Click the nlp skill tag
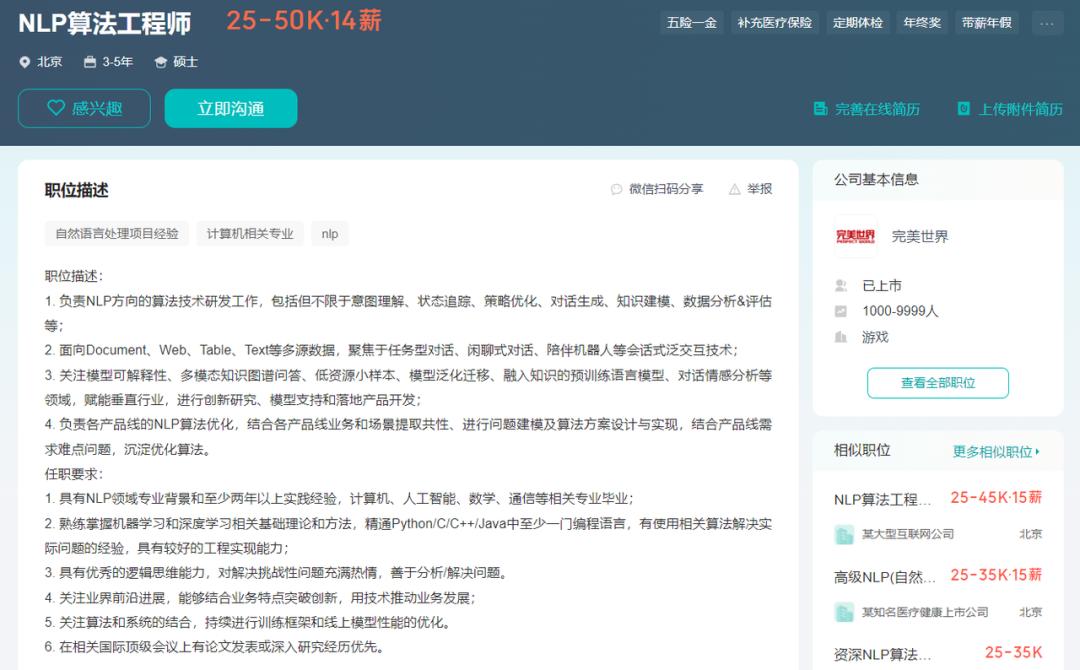 [x=330, y=233]
